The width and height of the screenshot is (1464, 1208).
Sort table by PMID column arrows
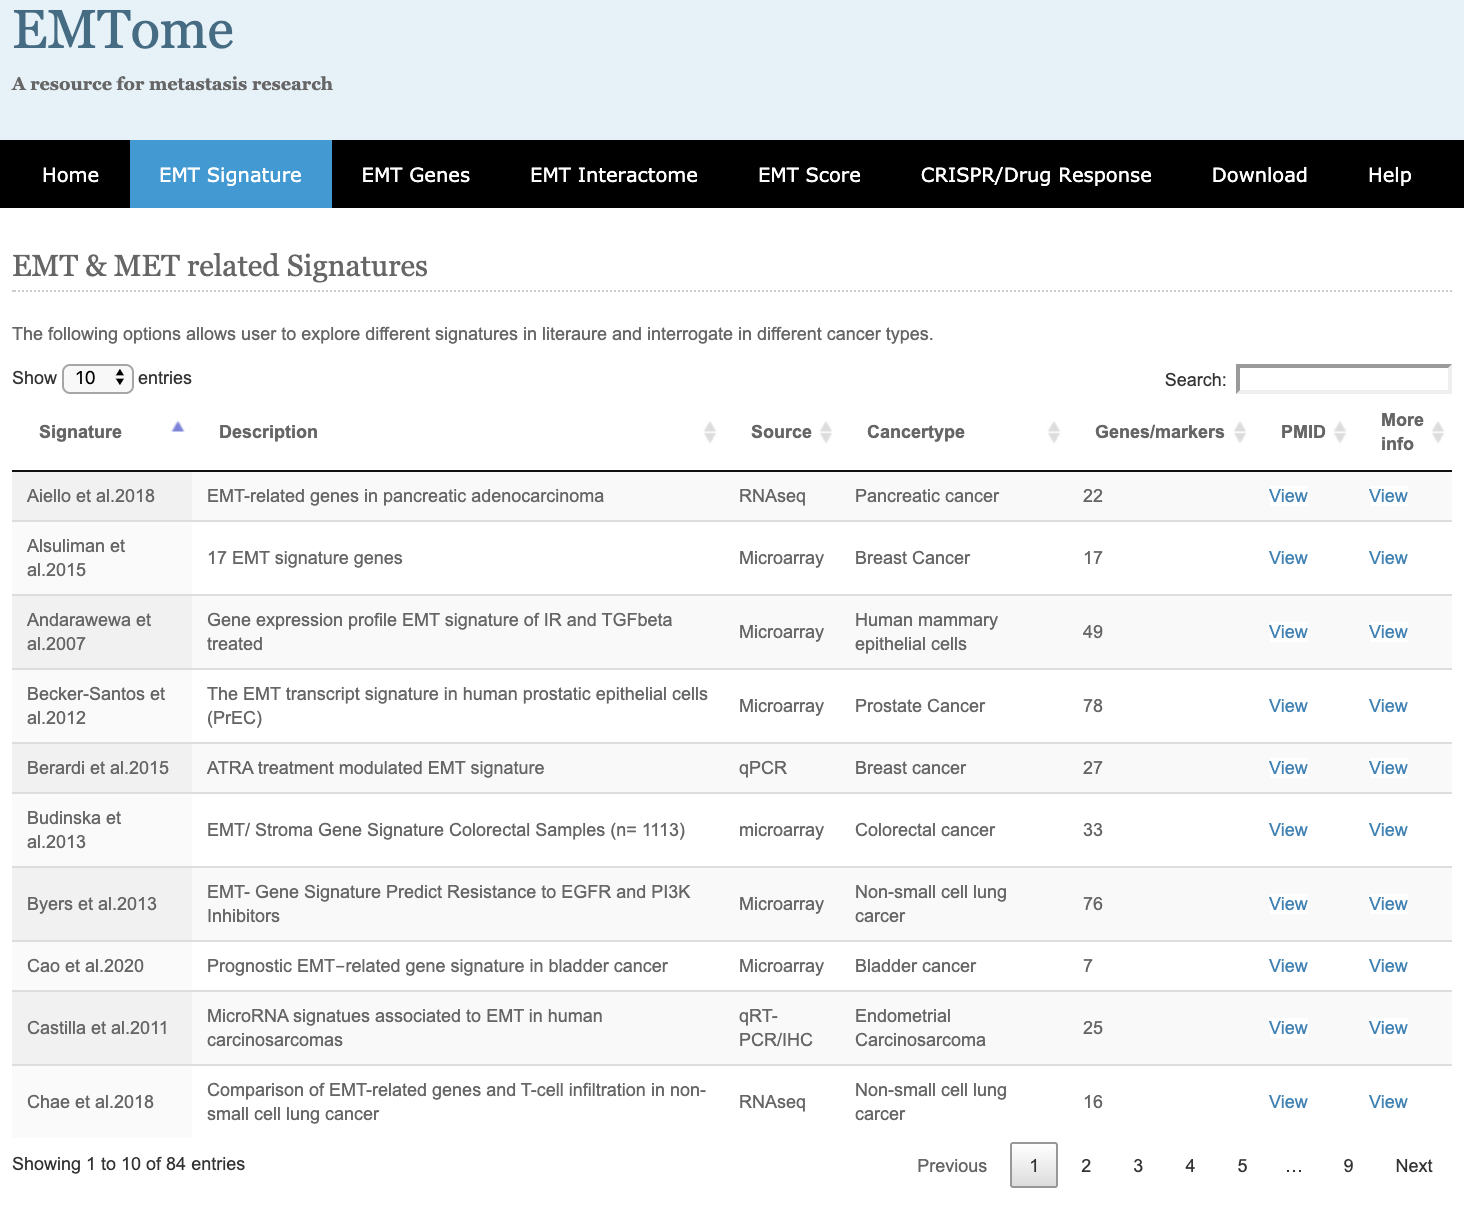point(1340,432)
